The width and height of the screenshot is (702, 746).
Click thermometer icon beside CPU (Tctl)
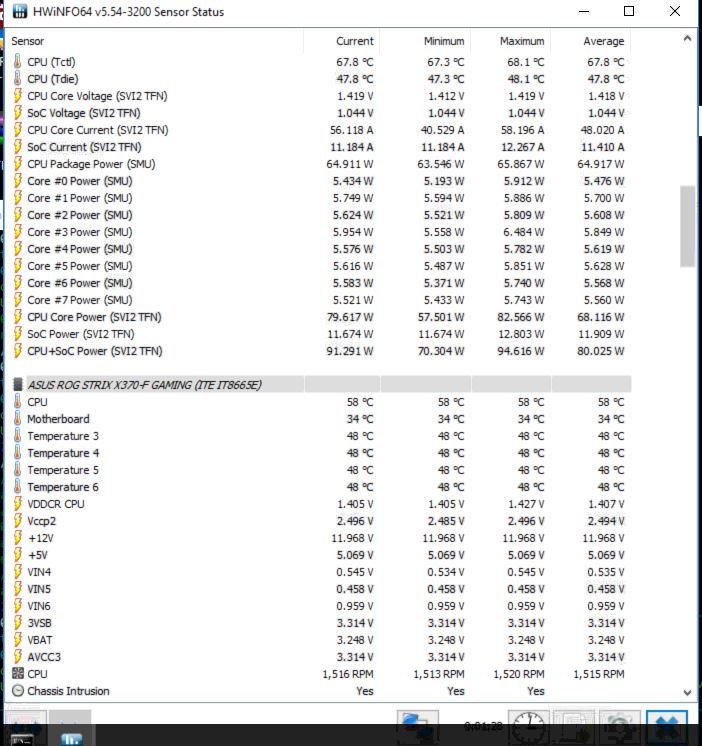tap(18, 62)
